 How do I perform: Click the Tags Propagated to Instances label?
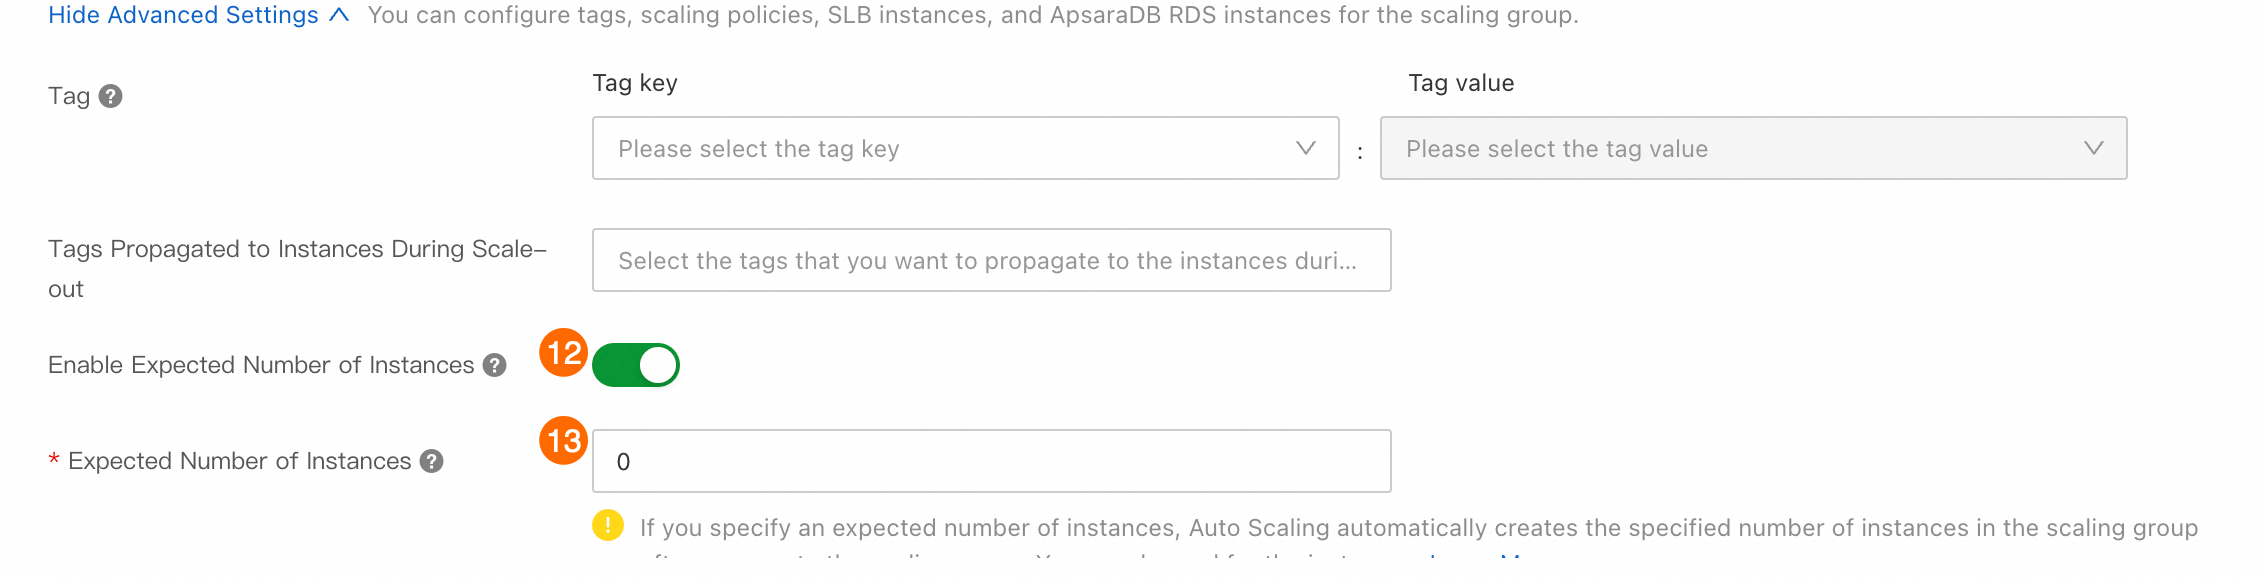click(x=297, y=249)
